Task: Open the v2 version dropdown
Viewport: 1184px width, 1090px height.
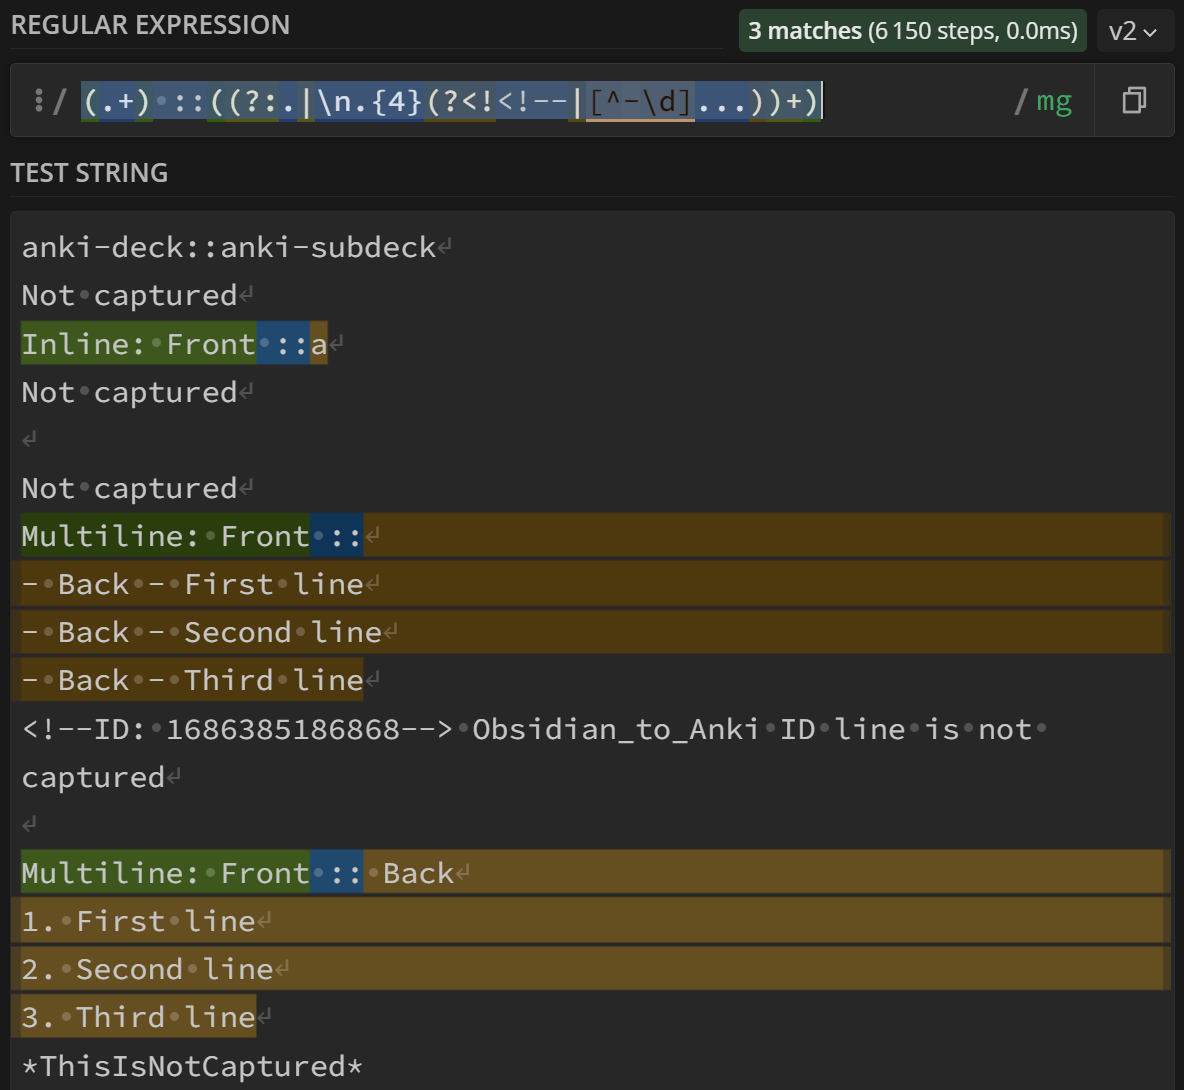Action: tap(1132, 31)
